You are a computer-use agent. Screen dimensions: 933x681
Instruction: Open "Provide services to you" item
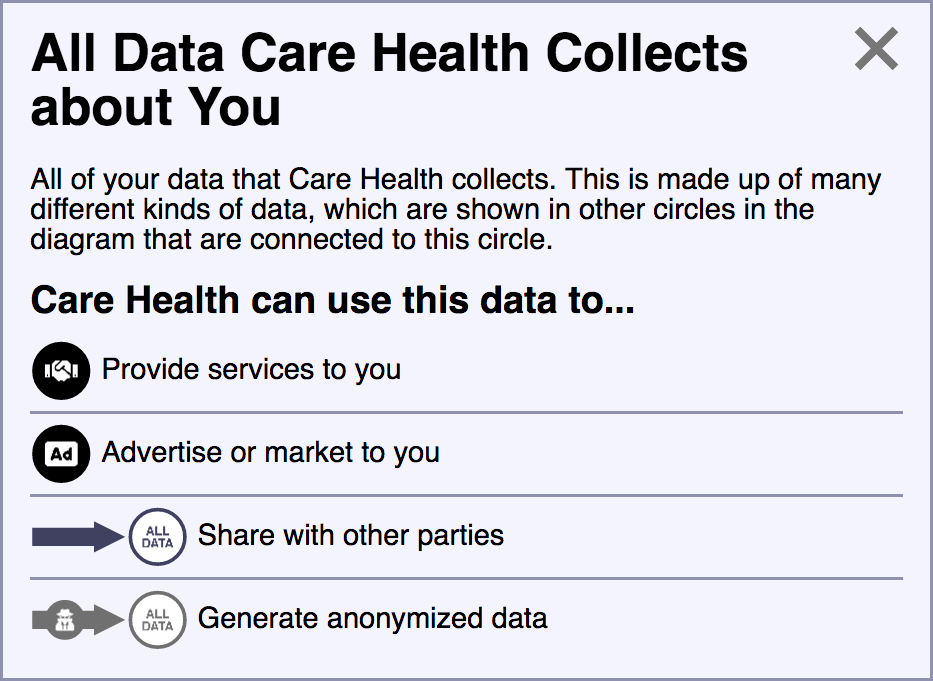point(251,369)
